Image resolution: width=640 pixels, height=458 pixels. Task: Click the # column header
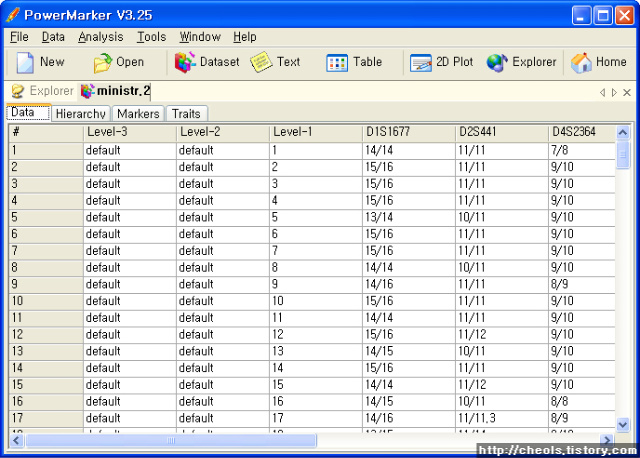point(46,132)
